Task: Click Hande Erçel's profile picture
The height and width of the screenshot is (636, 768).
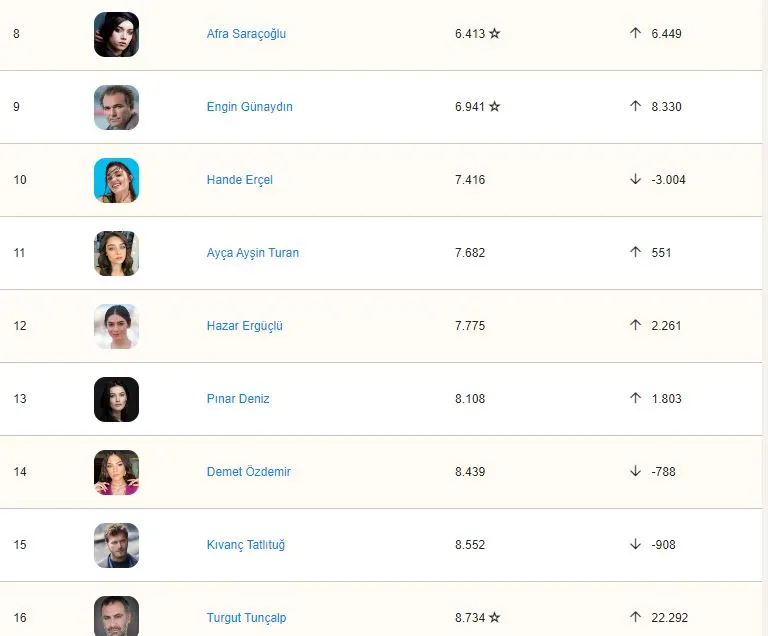Action: coord(117,180)
